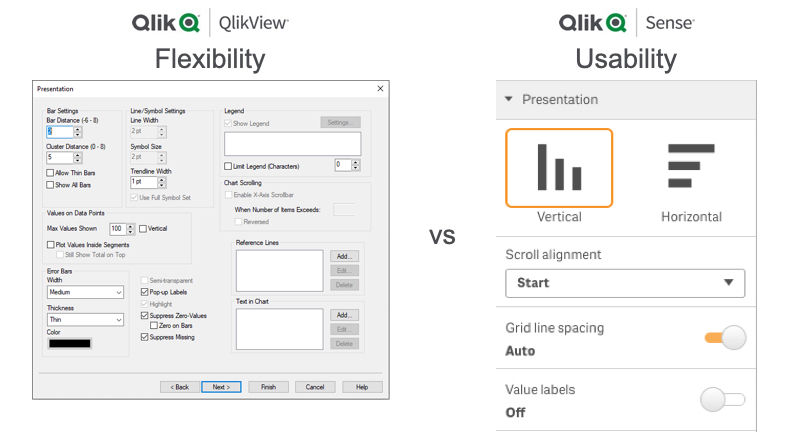The width and height of the screenshot is (788, 444).
Task: Open the Error Bars Width Medium dropdown
Action: [x=85, y=292]
